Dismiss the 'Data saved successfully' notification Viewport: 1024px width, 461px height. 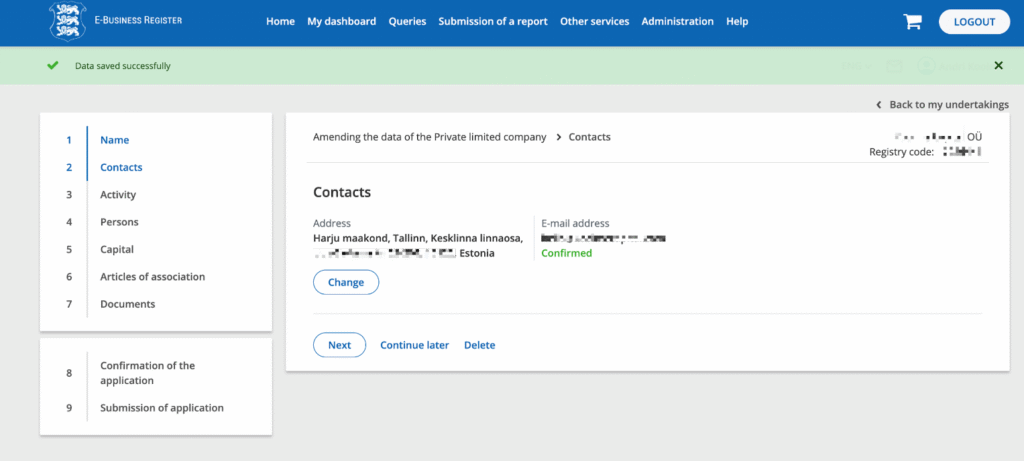click(x=998, y=66)
